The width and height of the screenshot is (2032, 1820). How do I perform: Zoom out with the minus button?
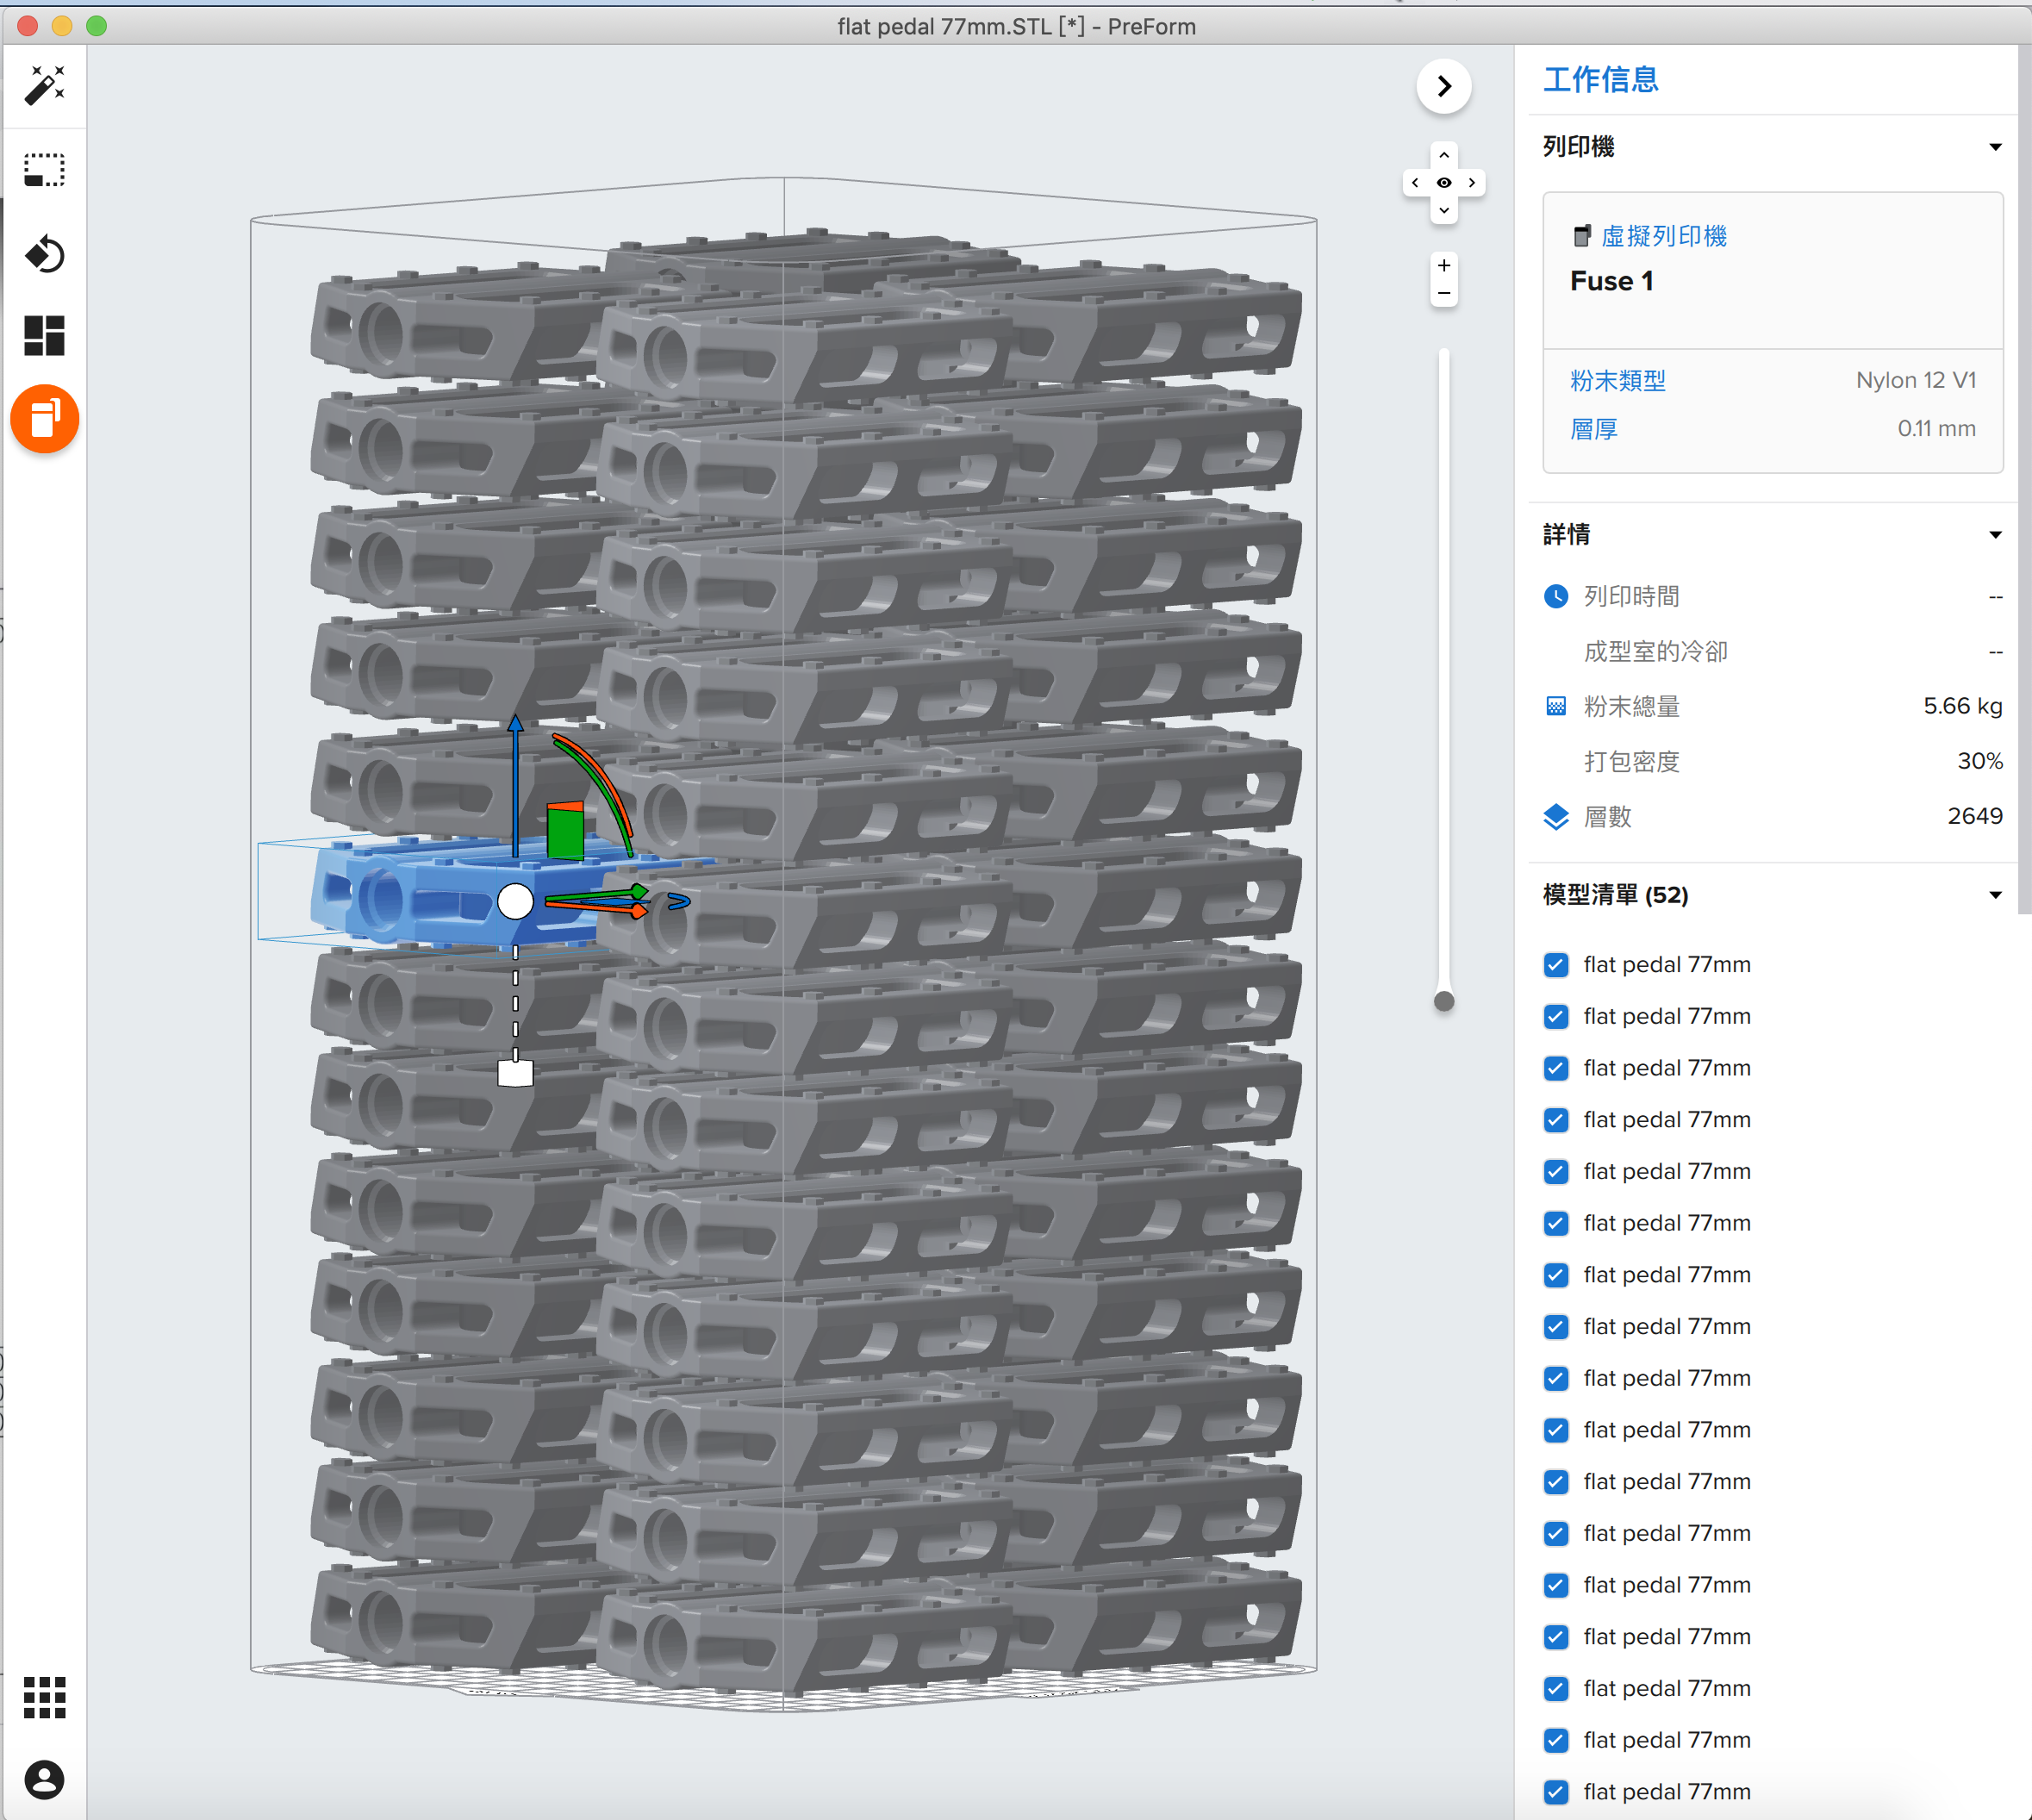click(1444, 293)
